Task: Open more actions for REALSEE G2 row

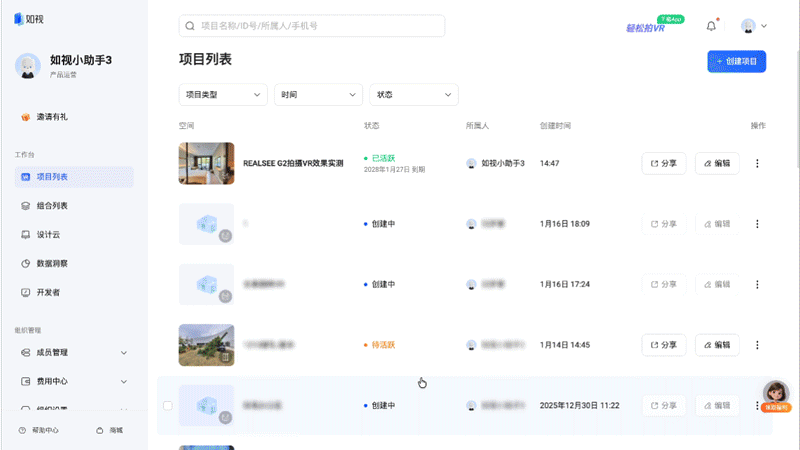Action: click(757, 163)
